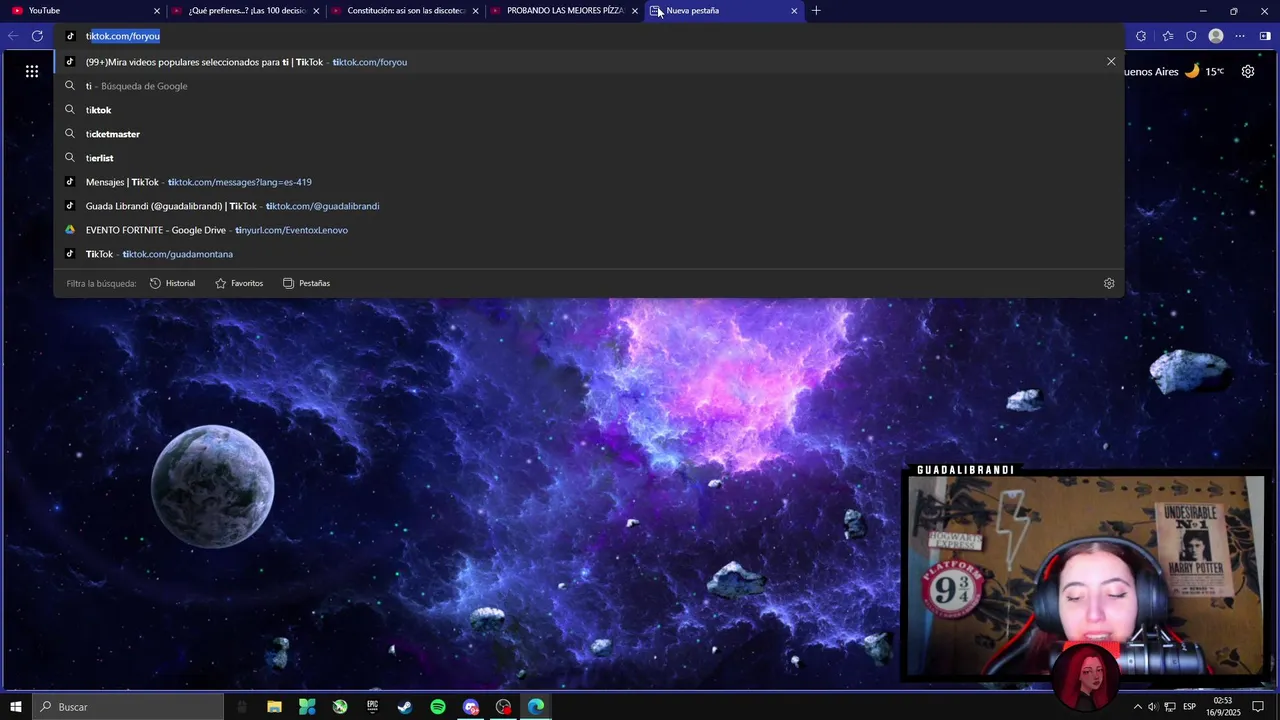Open Discord from taskbar
The width and height of the screenshot is (1280, 720).
coord(471,707)
